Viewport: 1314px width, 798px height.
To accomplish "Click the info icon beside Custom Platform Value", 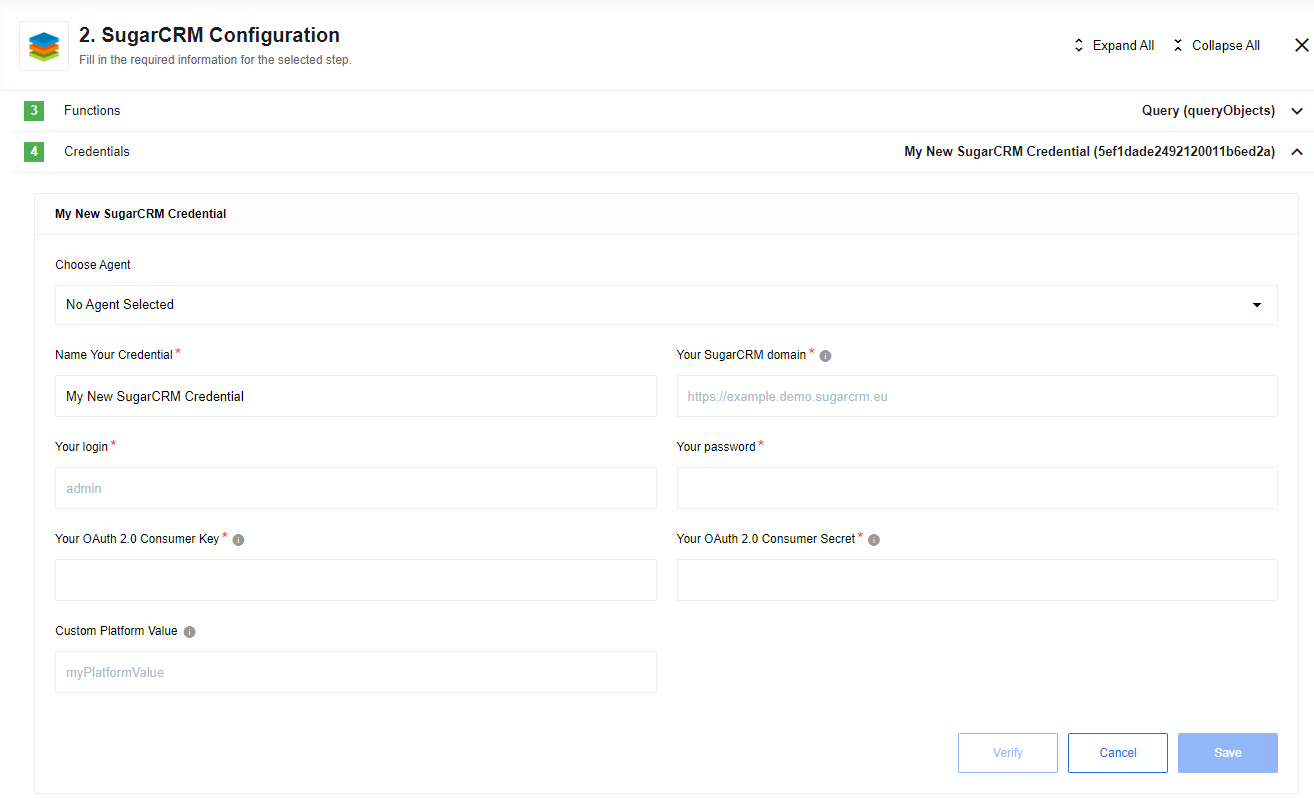I will tap(190, 631).
